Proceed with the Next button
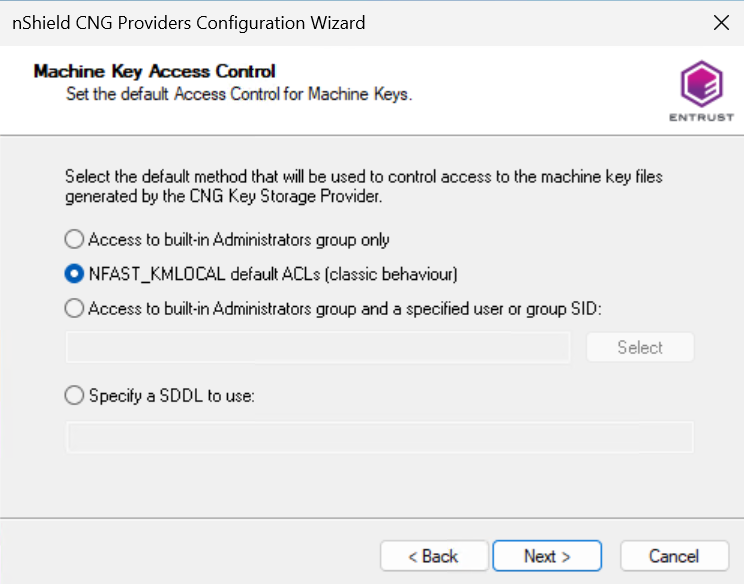The width and height of the screenshot is (744, 584). 547,556
